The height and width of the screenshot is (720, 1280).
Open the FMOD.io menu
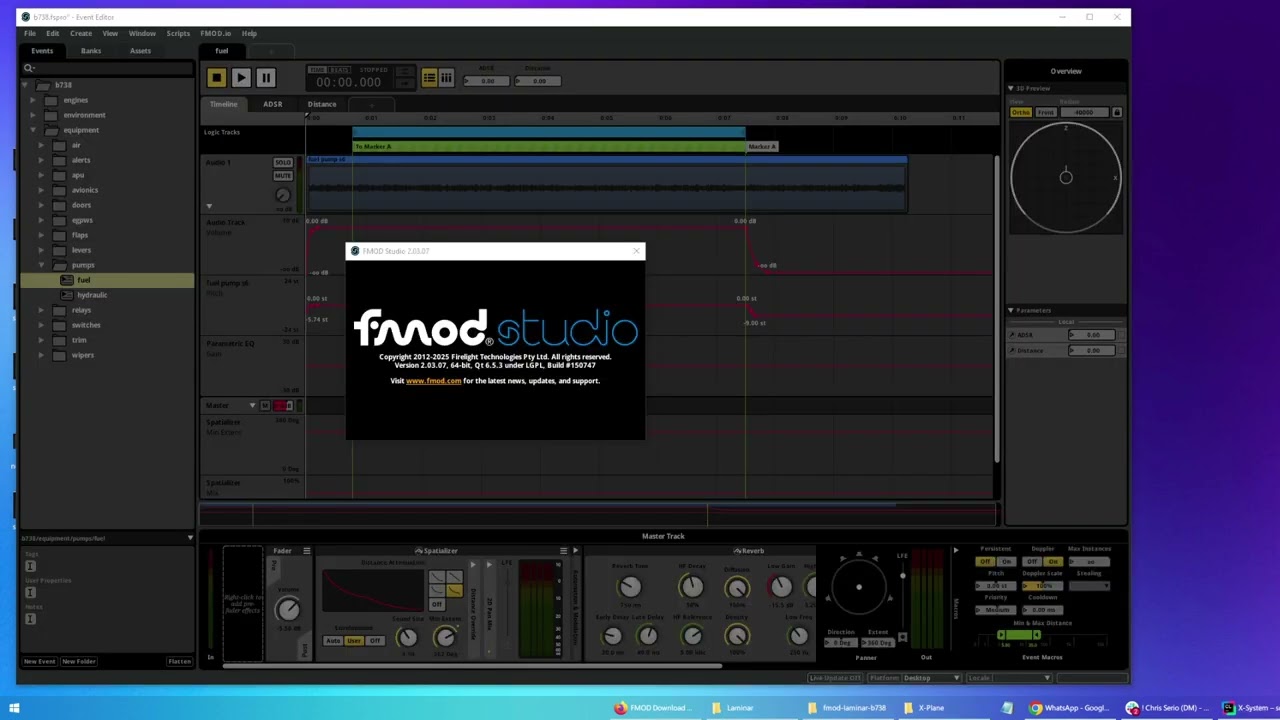click(215, 33)
